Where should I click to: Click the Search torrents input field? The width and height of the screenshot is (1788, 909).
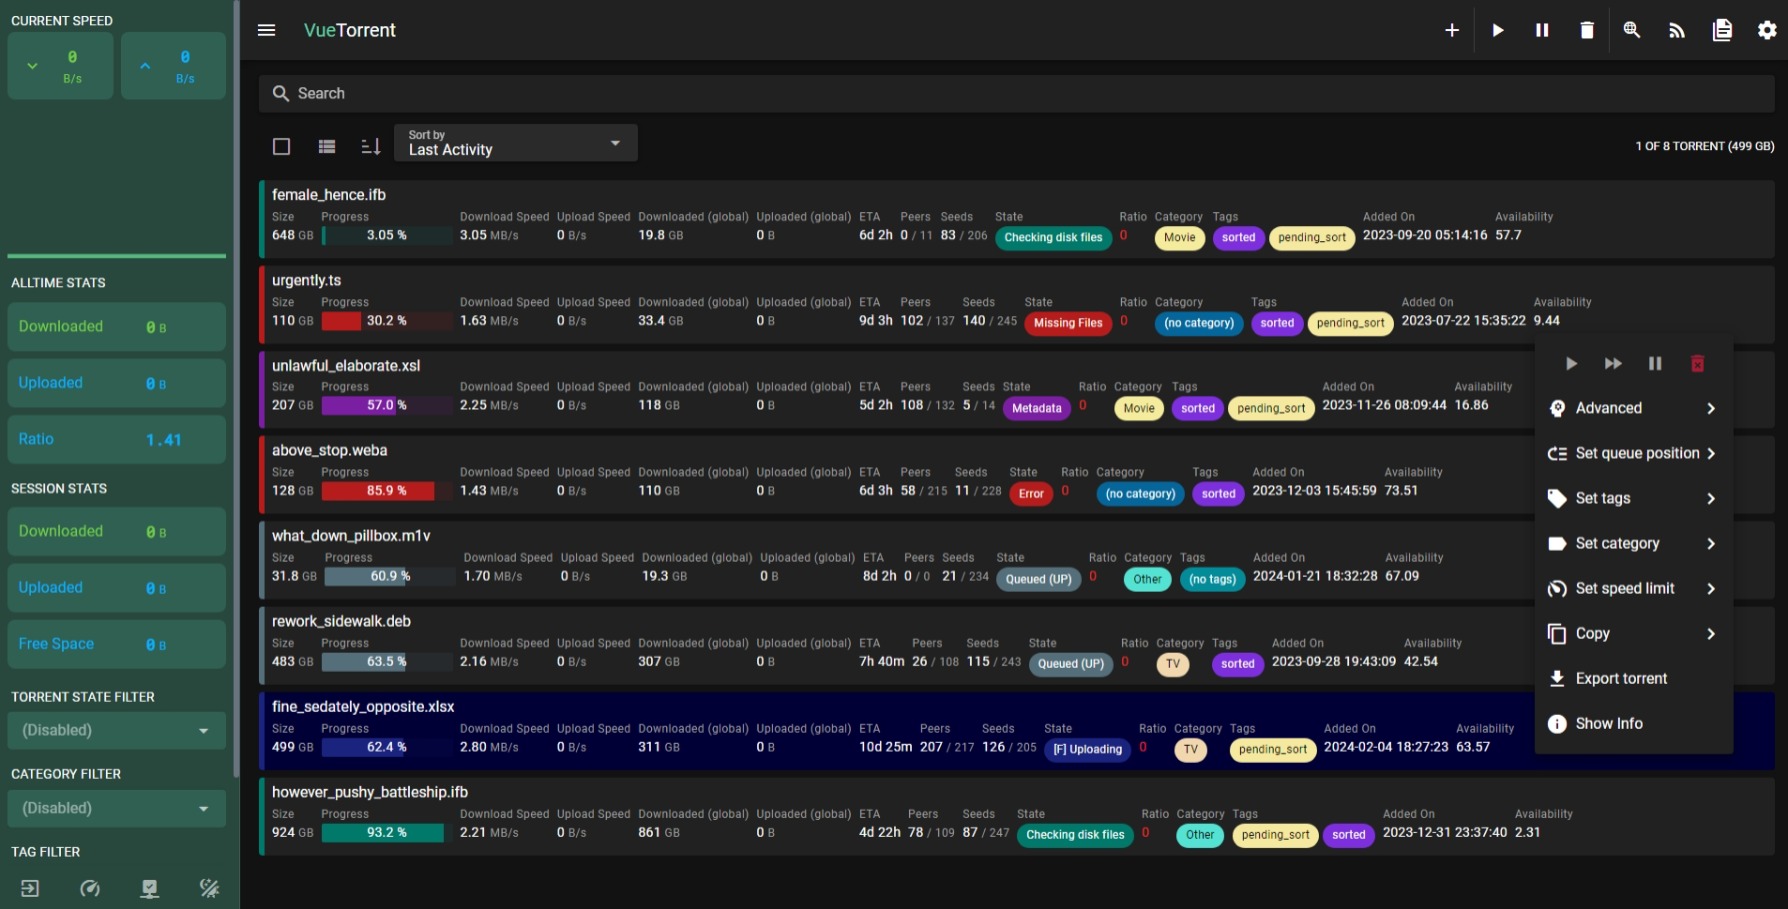[1016, 93]
